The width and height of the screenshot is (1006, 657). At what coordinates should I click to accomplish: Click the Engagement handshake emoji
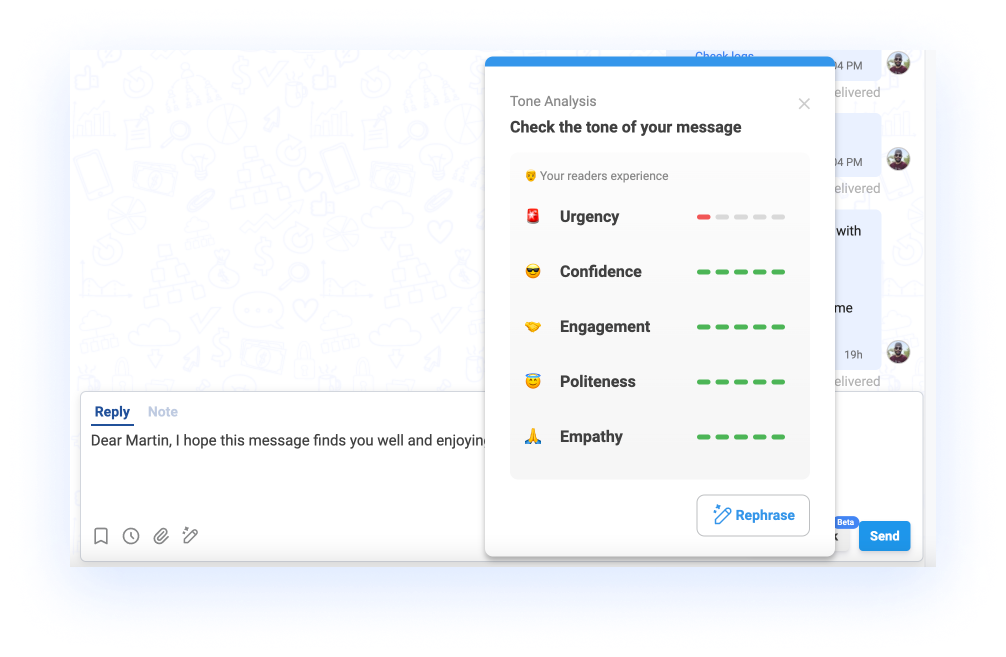pos(533,327)
